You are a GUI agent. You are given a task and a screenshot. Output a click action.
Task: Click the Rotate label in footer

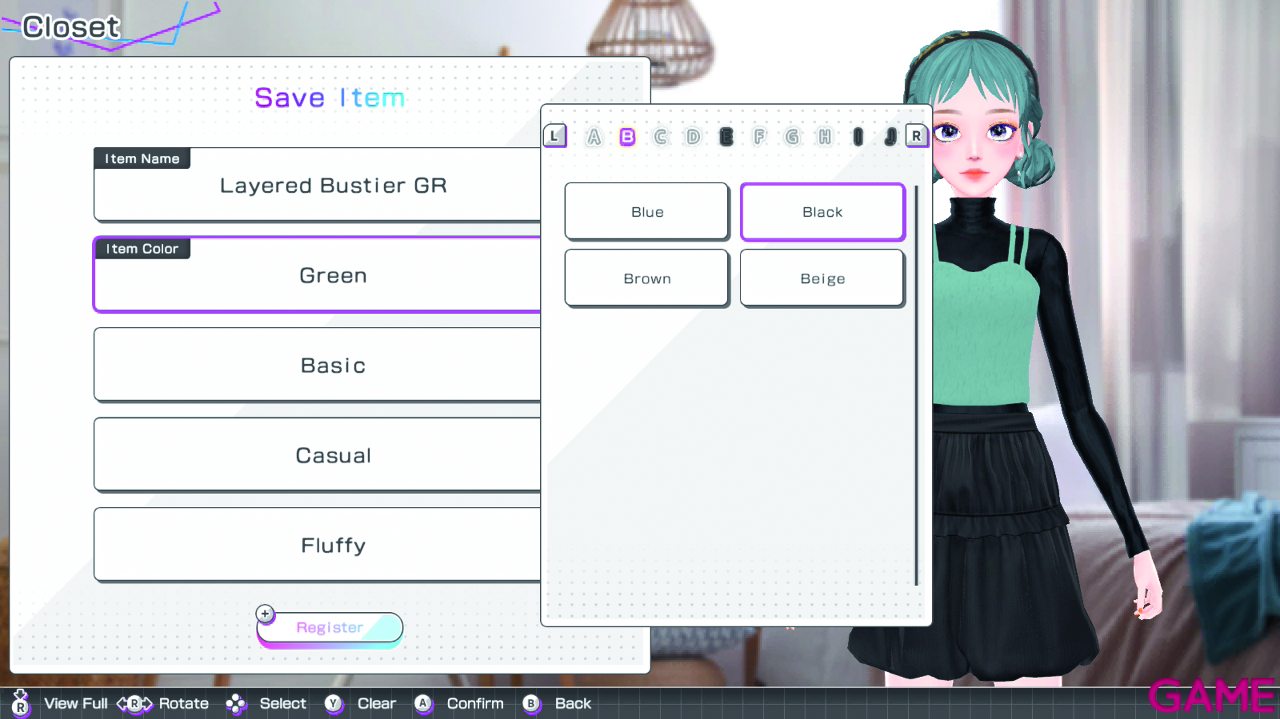pos(184,704)
